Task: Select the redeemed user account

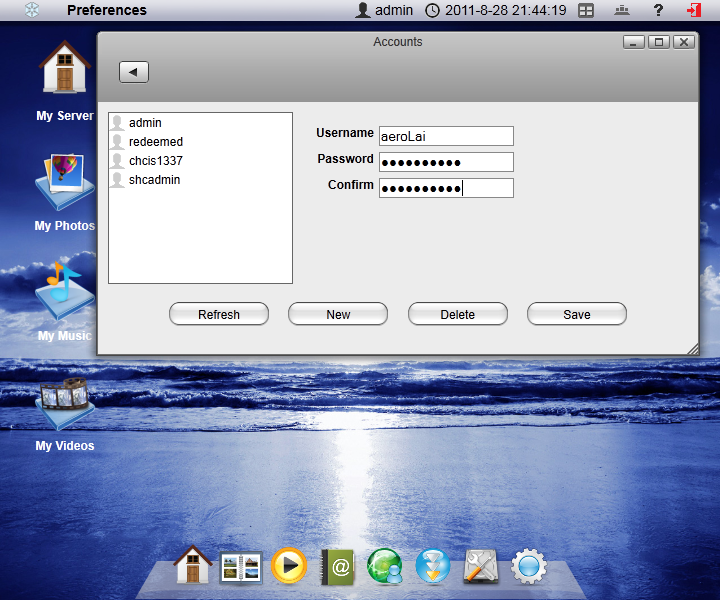Action: pos(156,142)
